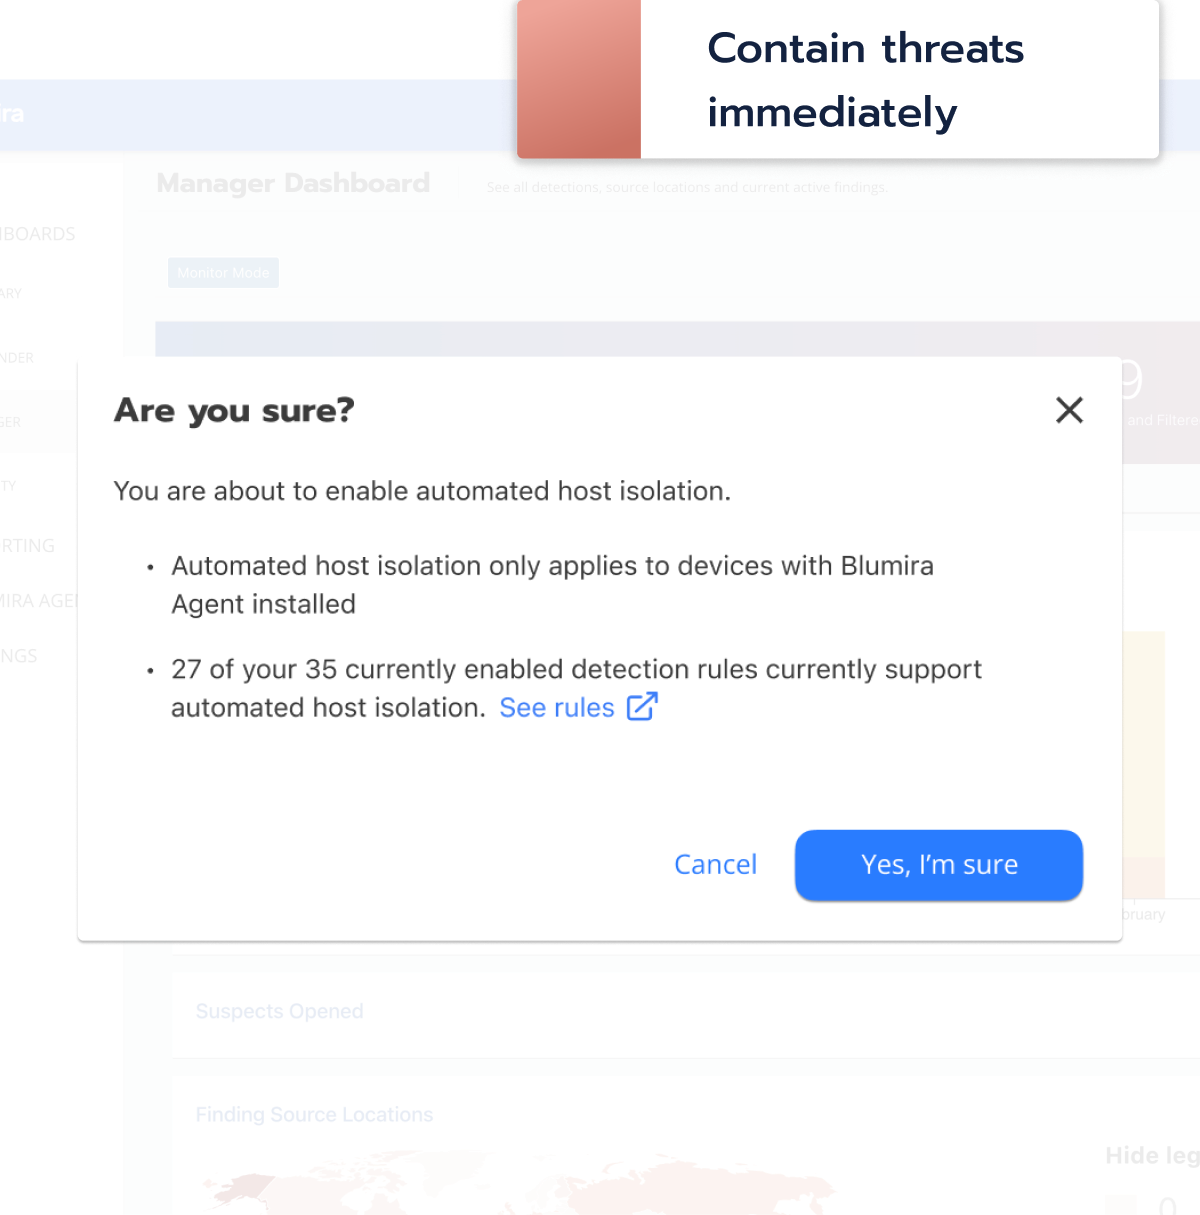Click the faded Monitor Mode badge
The image size is (1200, 1215).
pos(223,273)
